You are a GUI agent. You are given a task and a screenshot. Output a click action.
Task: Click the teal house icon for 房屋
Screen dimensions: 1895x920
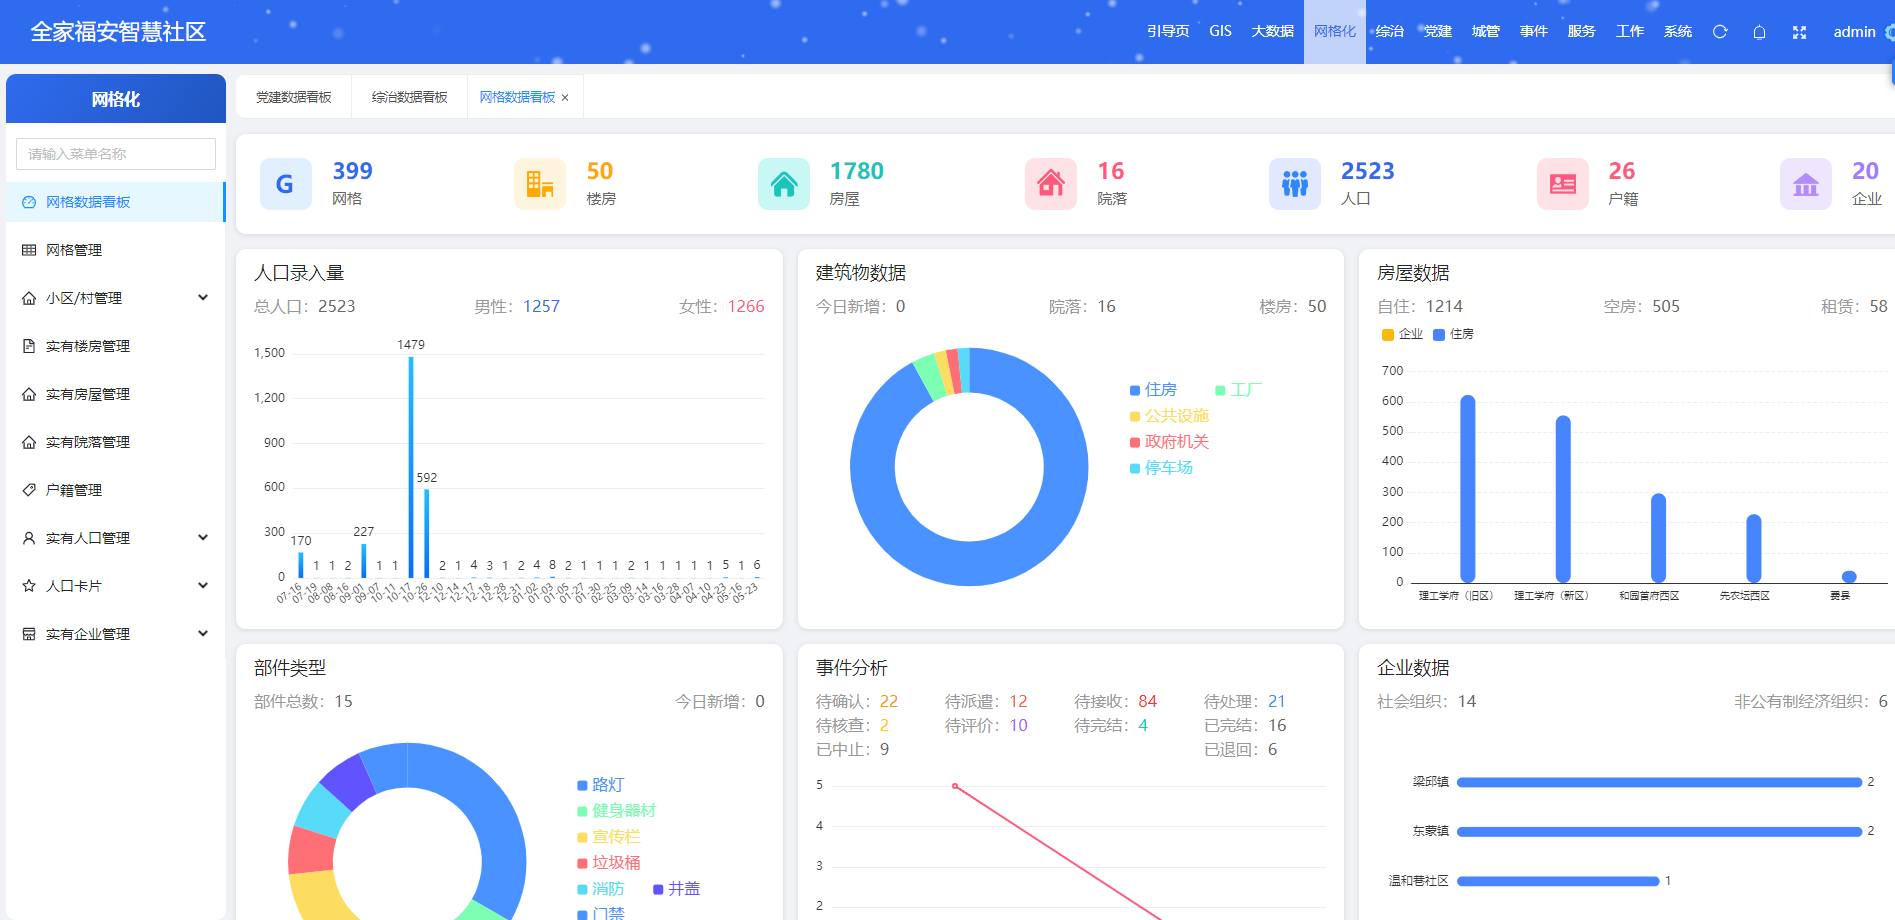pyautogui.click(x=784, y=184)
